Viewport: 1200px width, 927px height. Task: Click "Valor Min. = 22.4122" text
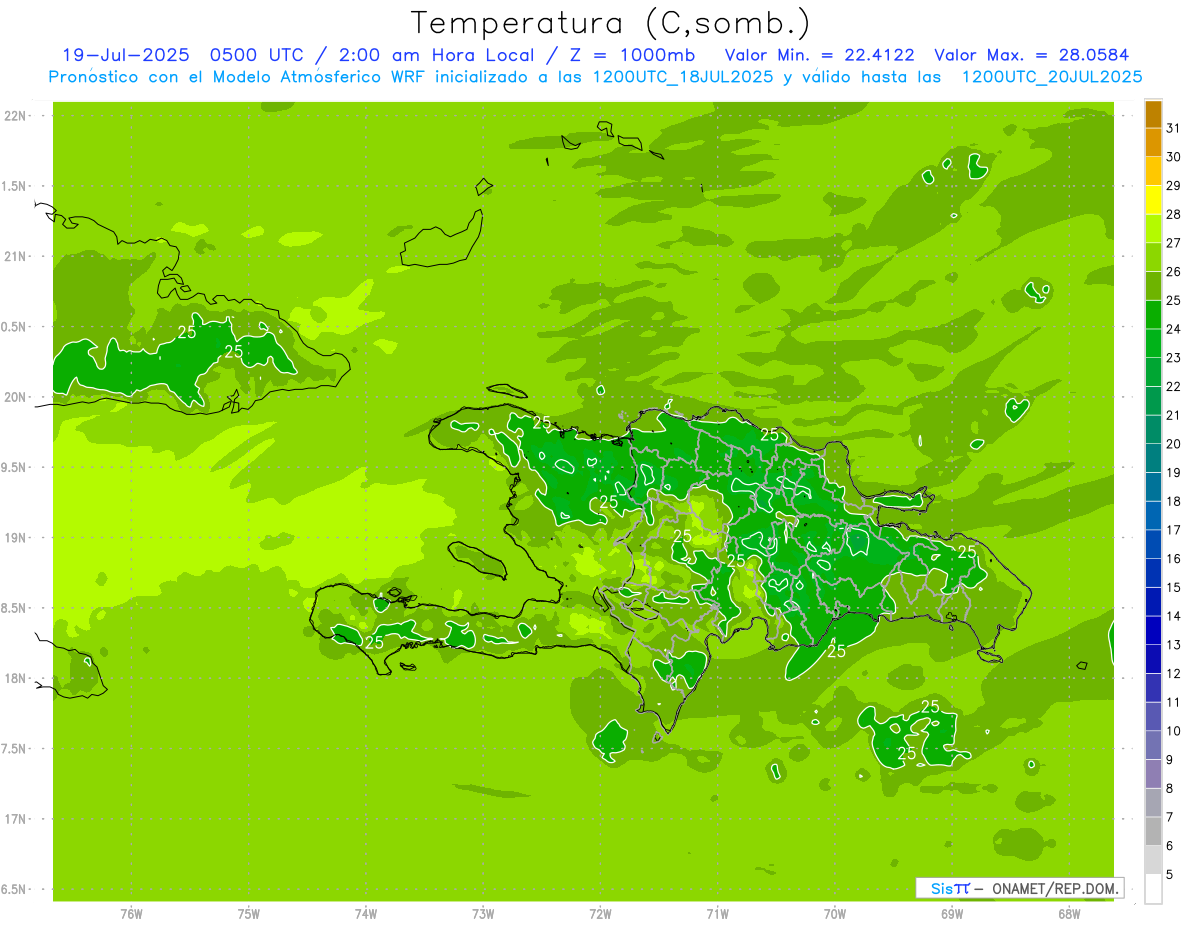(x=819, y=55)
